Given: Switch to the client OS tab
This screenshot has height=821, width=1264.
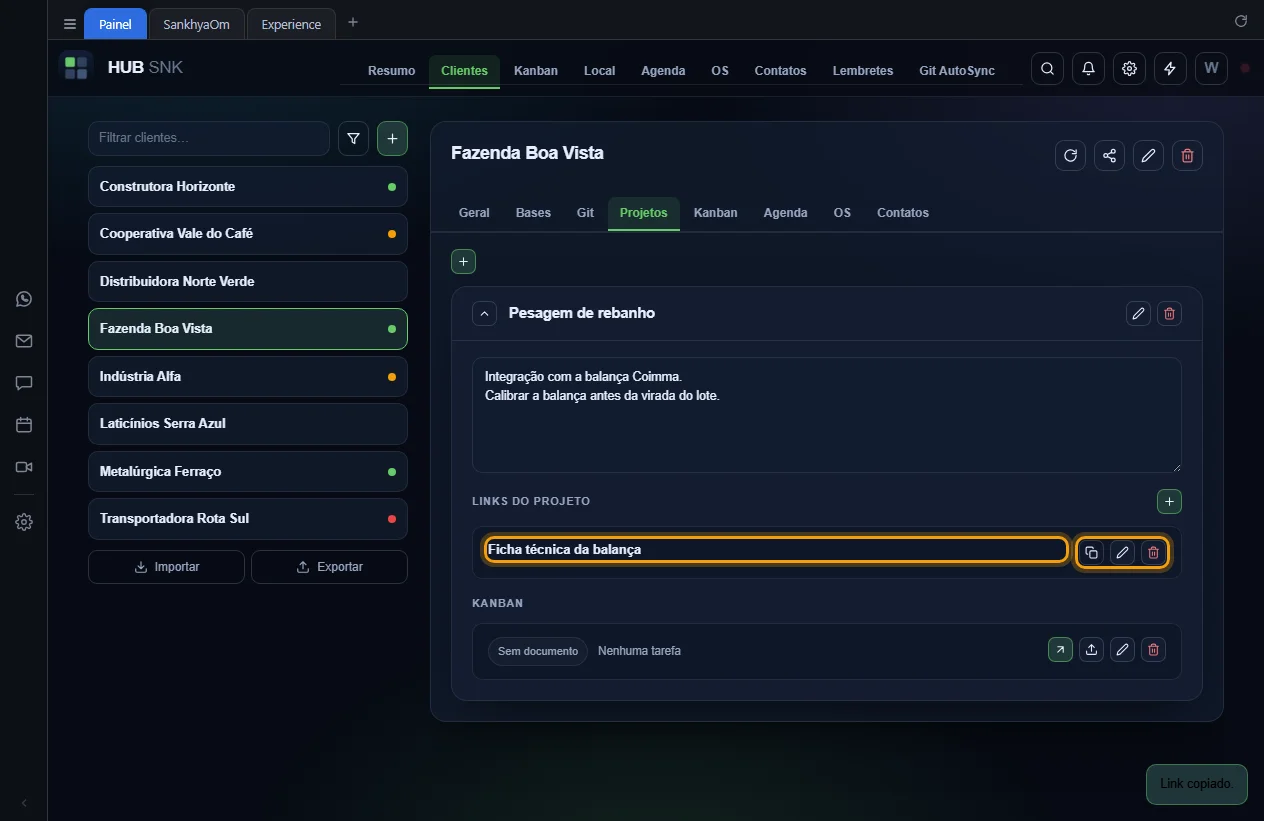Looking at the screenshot, I should click(x=842, y=213).
